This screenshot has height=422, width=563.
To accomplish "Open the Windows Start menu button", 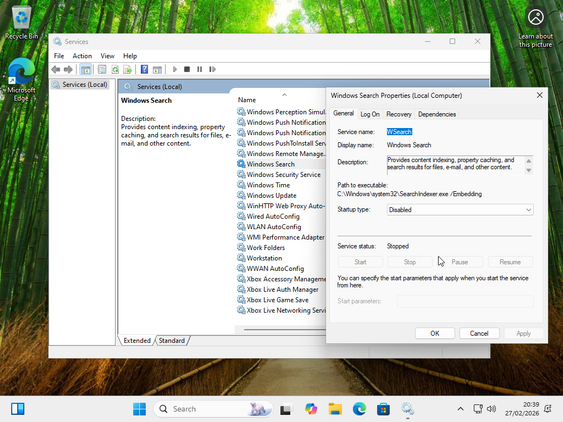I will pyautogui.click(x=139, y=409).
